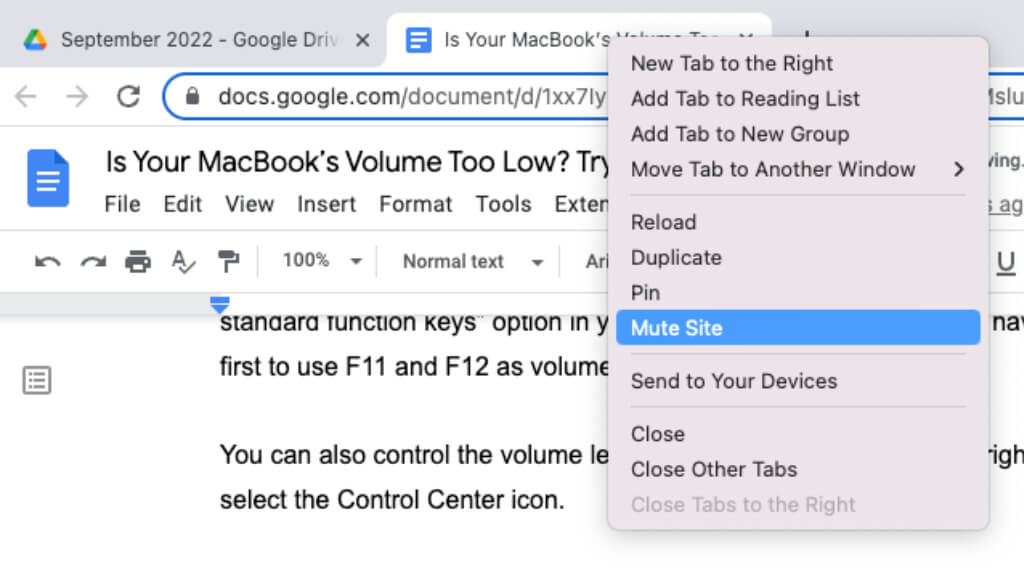Expand Move Tab to Another Window submenu
Screen dimensions: 1024x576
point(797,170)
